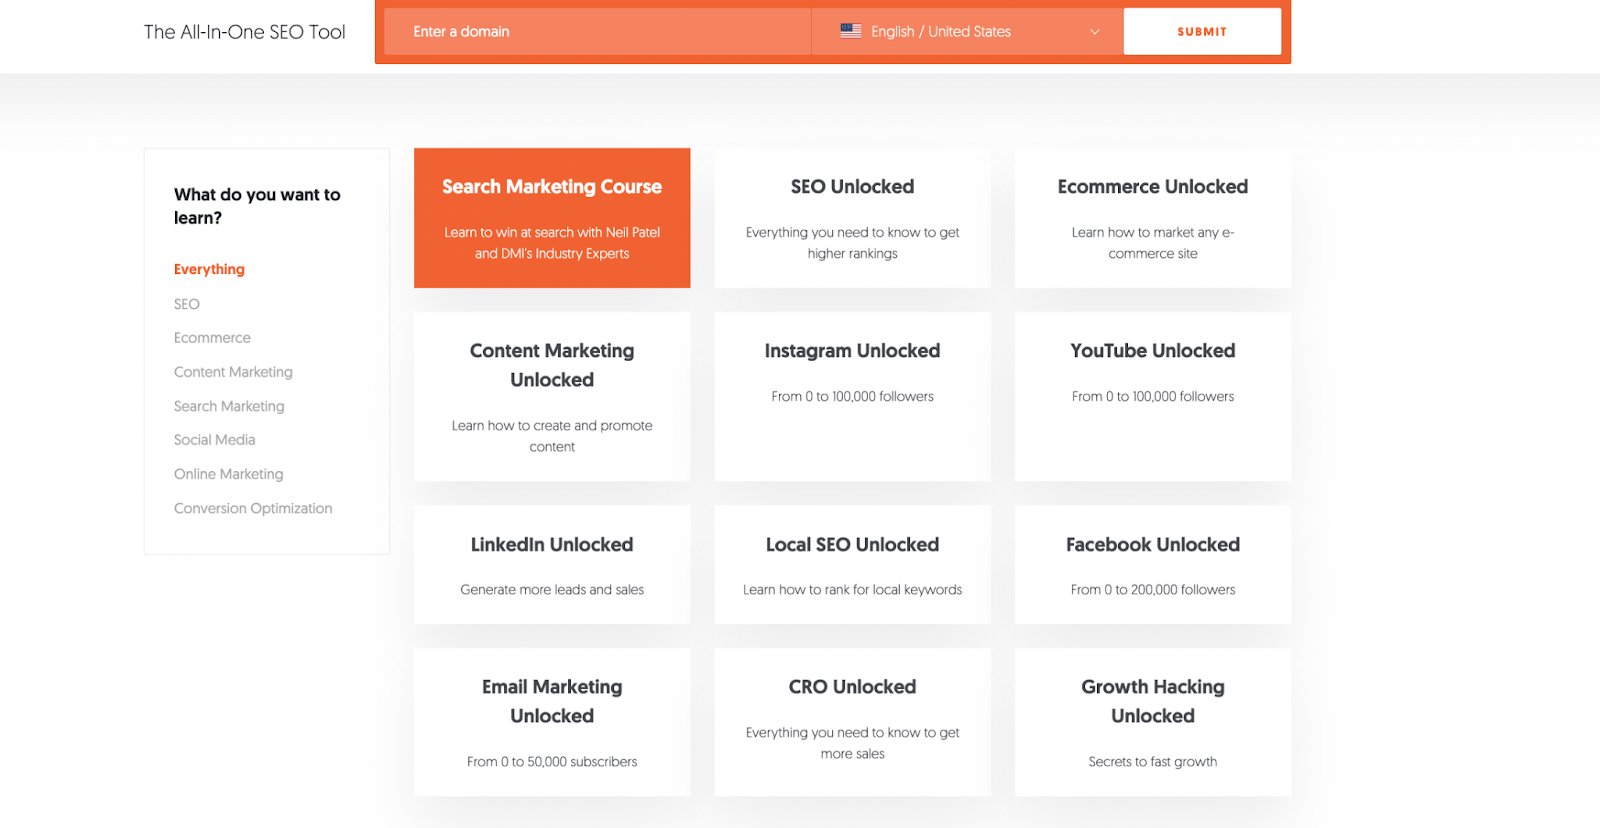Image resolution: width=1600 pixels, height=828 pixels.
Task: Select the Everything filter
Action: pos(209,269)
